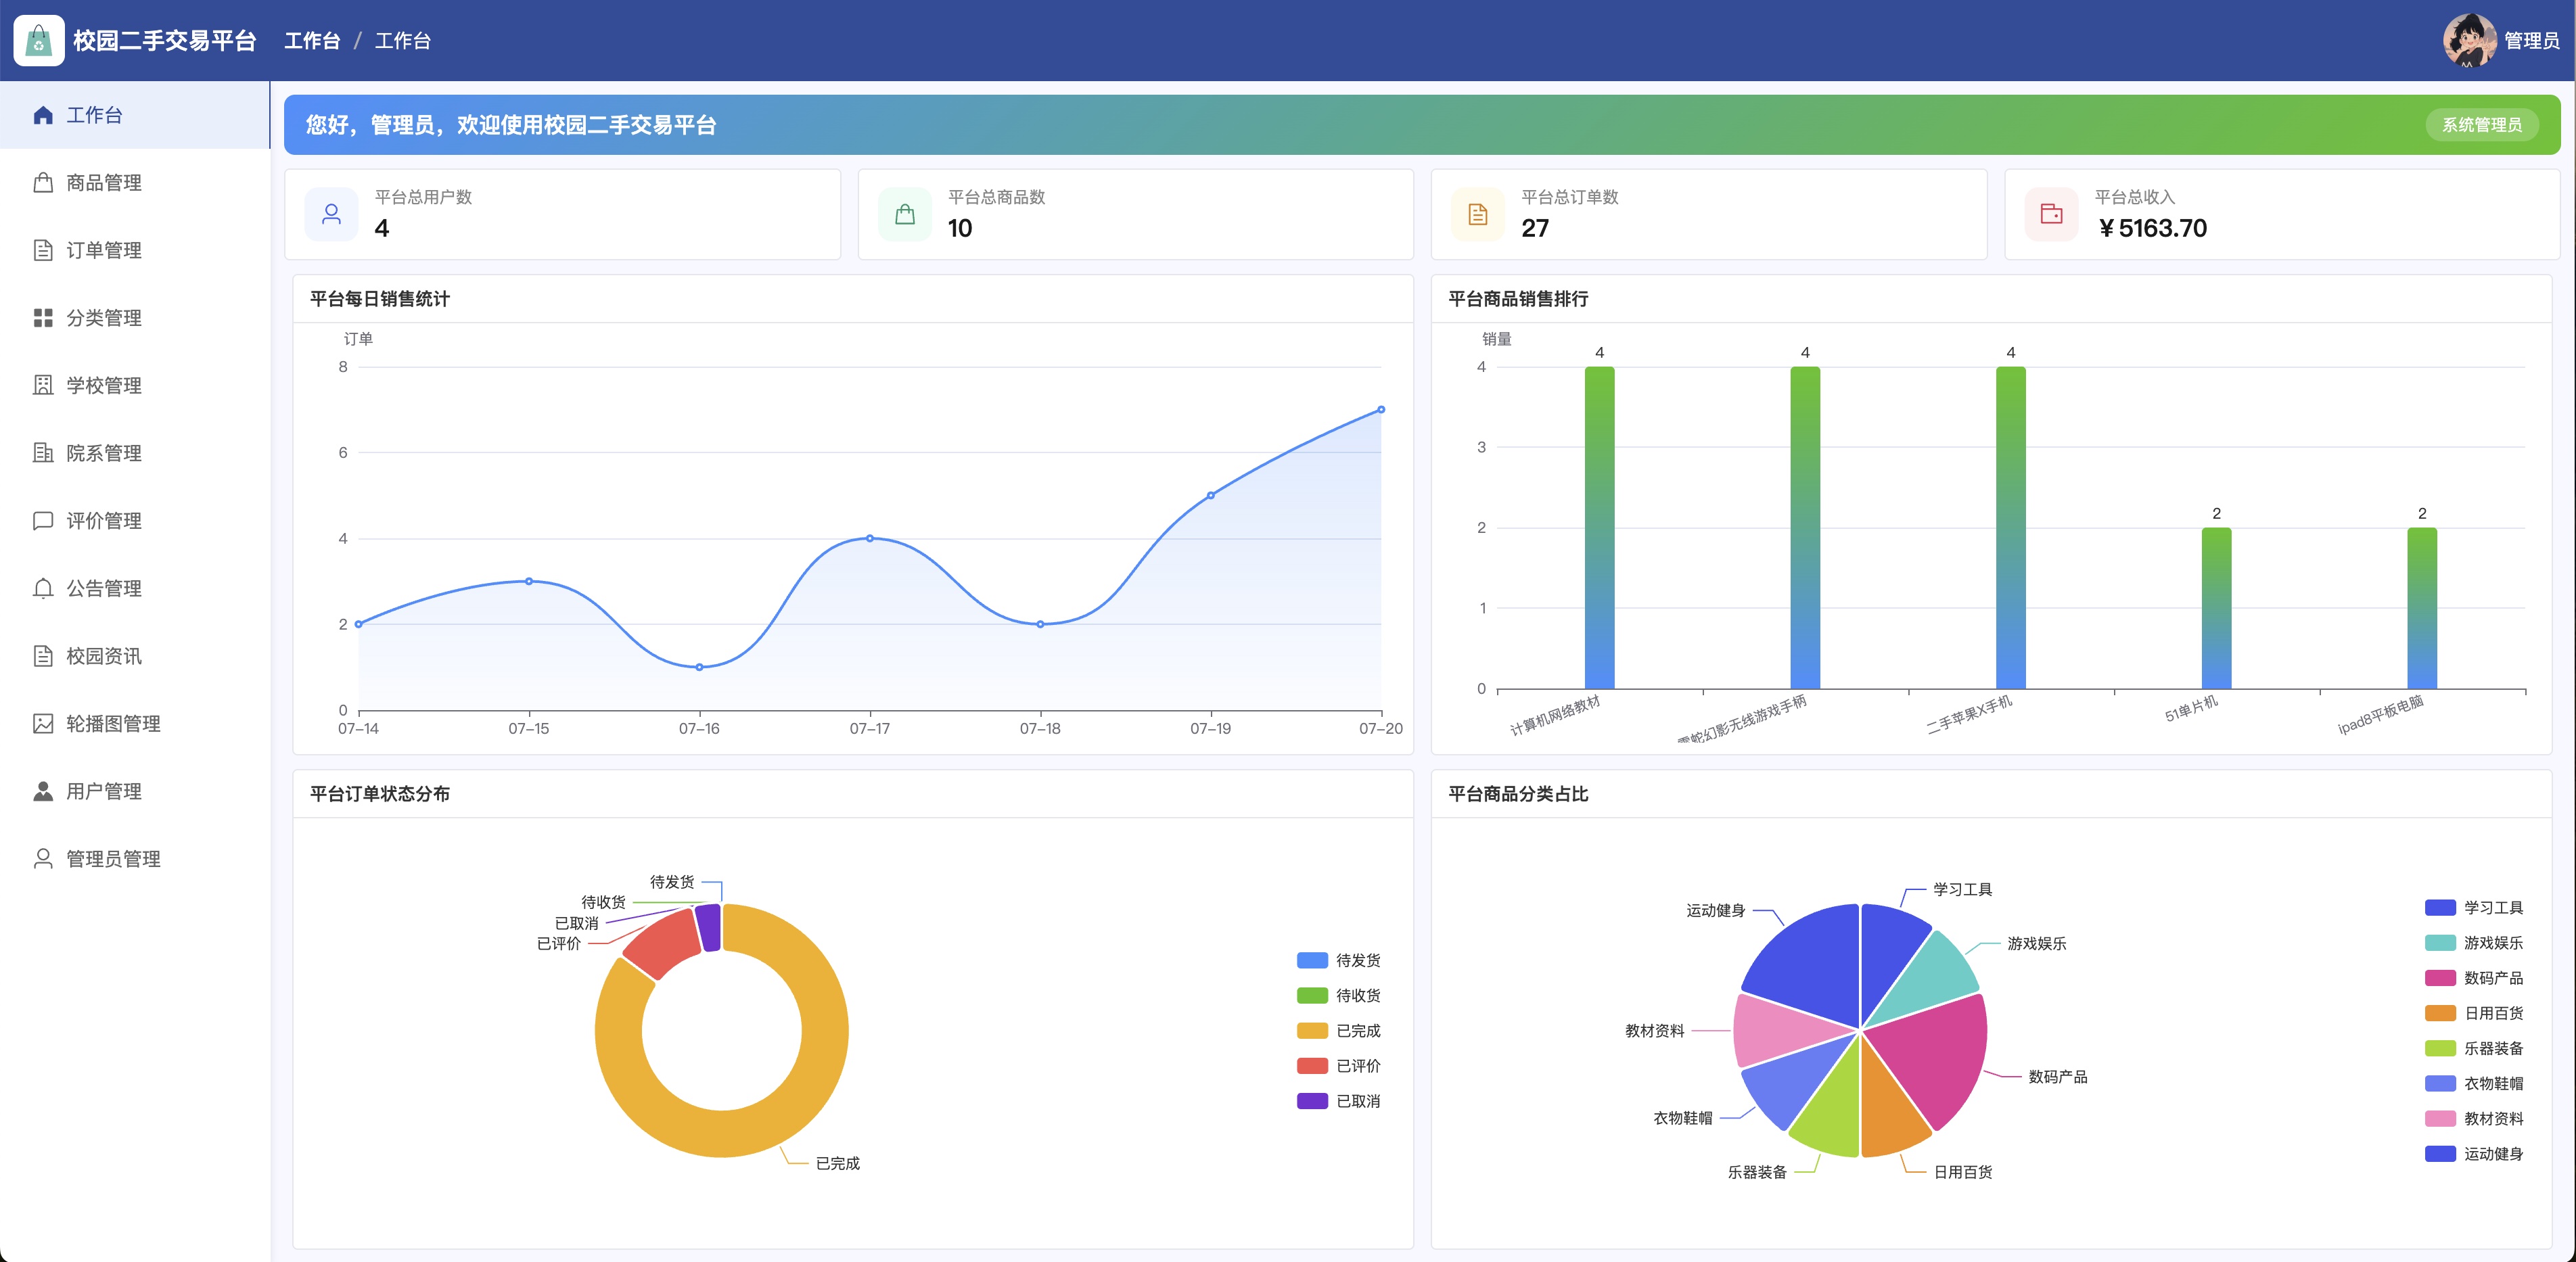Viewport: 2576px width, 1262px height.
Task: Click the shopping bag platform logo
Action: point(39,41)
